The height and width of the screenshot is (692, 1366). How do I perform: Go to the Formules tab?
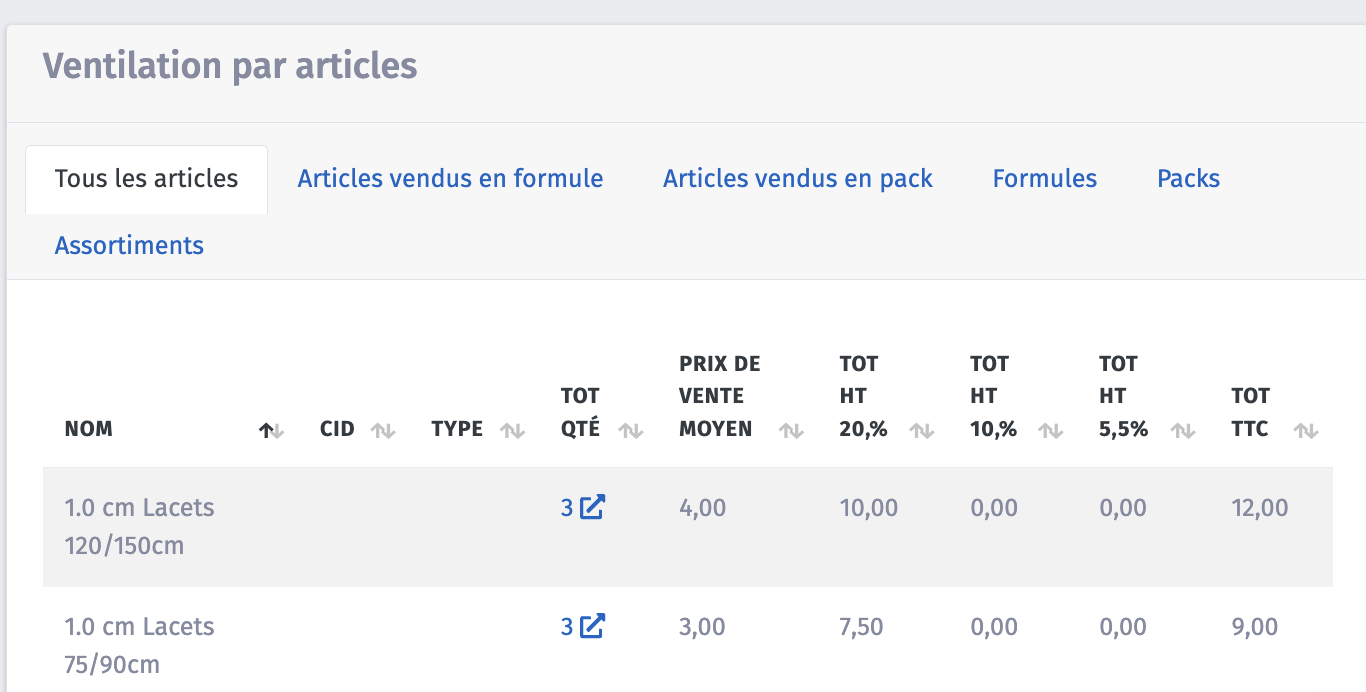click(1044, 179)
